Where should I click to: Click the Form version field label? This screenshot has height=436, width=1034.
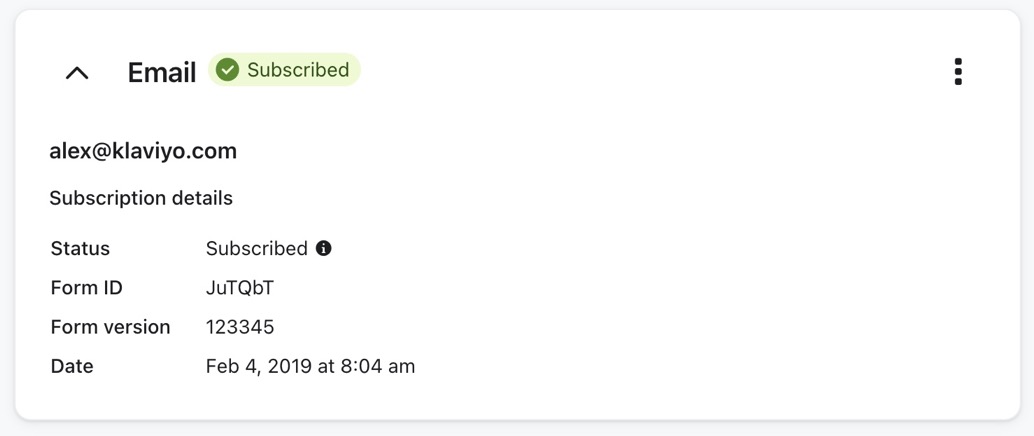point(110,327)
